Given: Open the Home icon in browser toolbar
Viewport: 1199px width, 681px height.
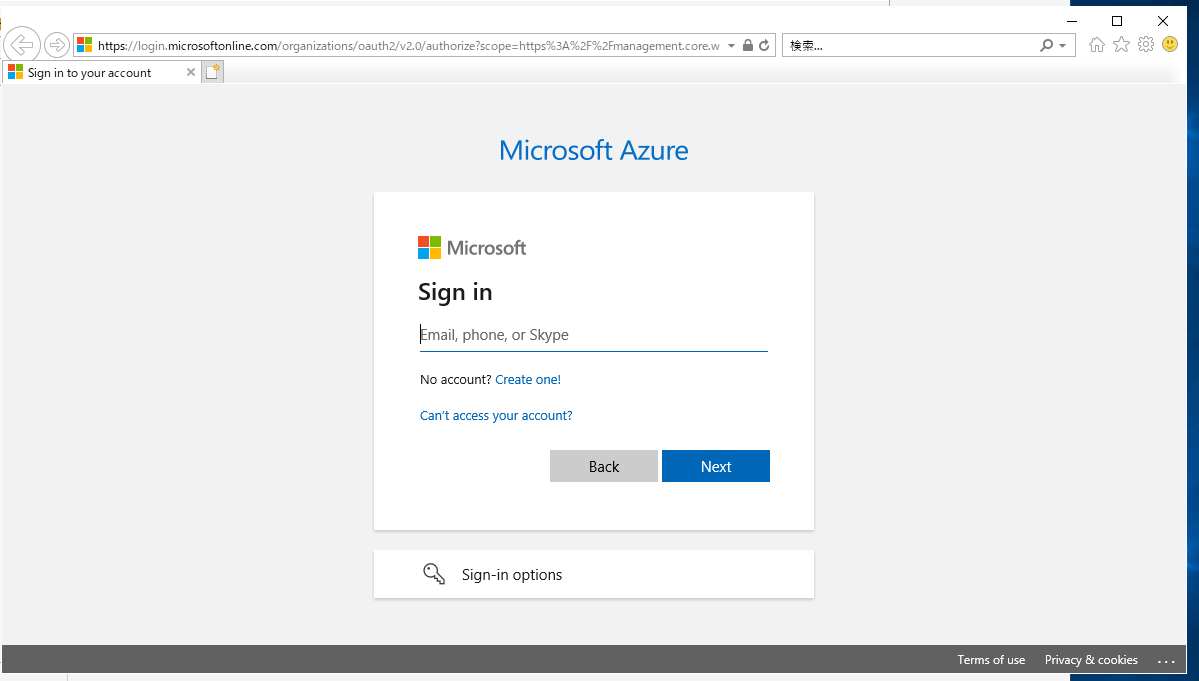Looking at the screenshot, I should (1097, 44).
